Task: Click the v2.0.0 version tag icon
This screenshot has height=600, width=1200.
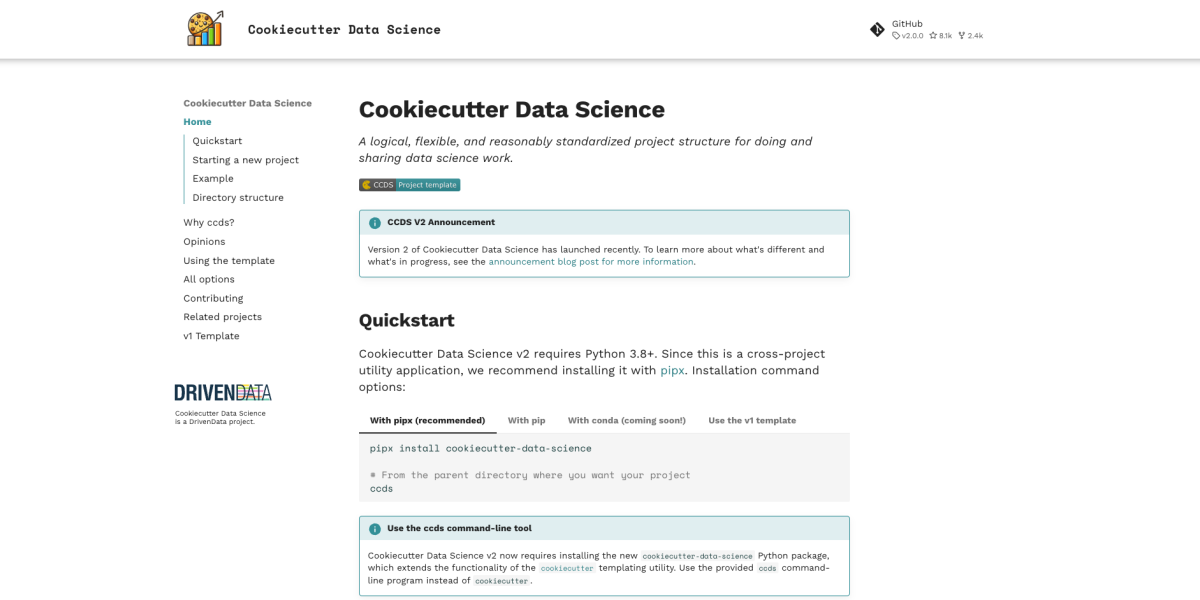Action: pyautogui.click(x=896, y=33)
